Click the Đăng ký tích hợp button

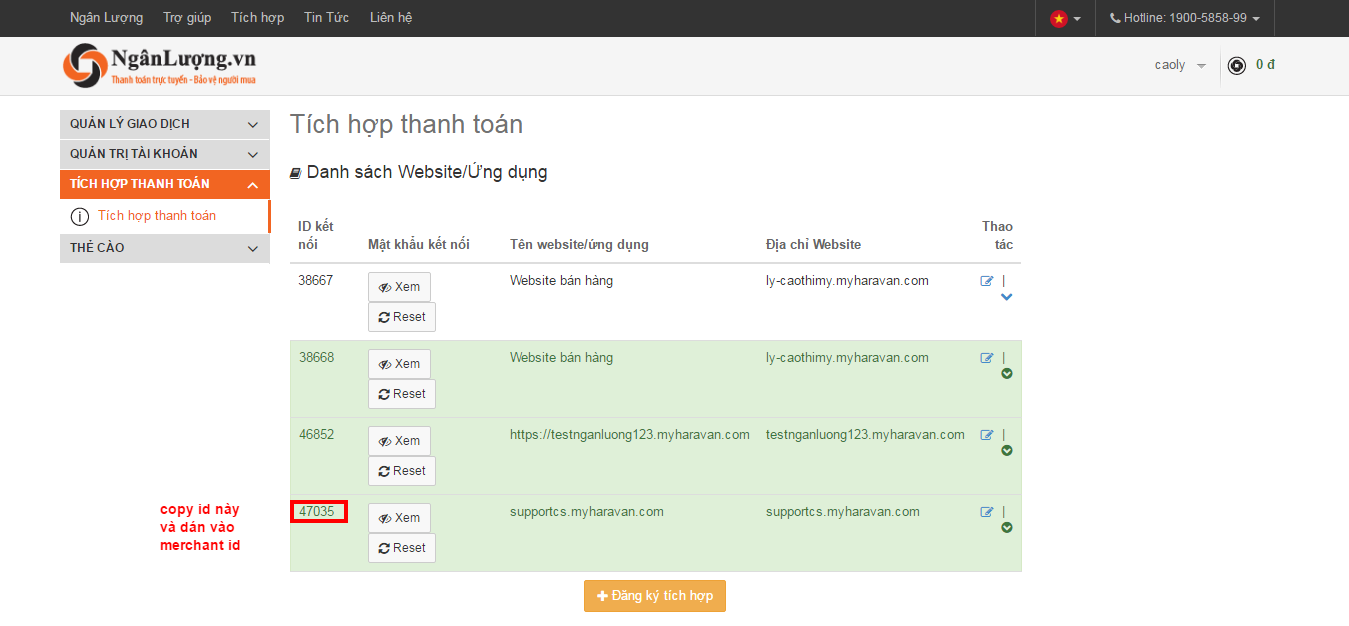click(x=655, y=596)
